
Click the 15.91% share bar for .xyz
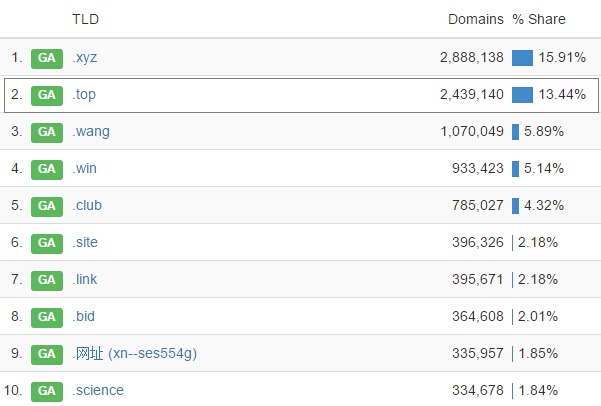(x=522, y=58)
